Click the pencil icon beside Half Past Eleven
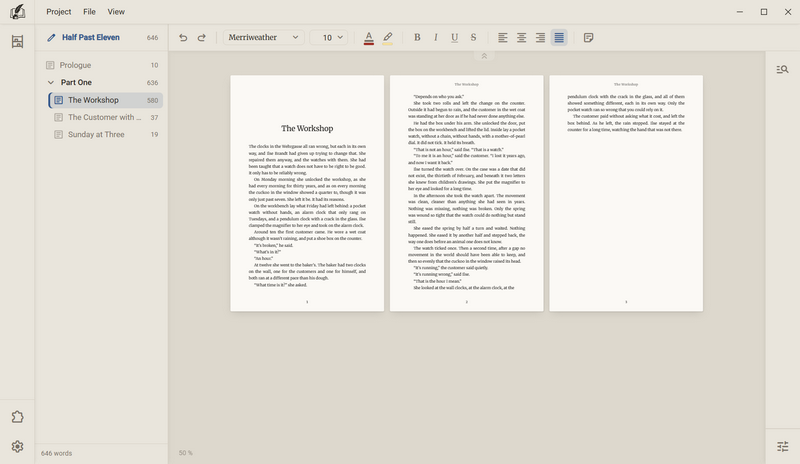Image resolution: width=800 pixels, height=464 pixels. (51, 37)
